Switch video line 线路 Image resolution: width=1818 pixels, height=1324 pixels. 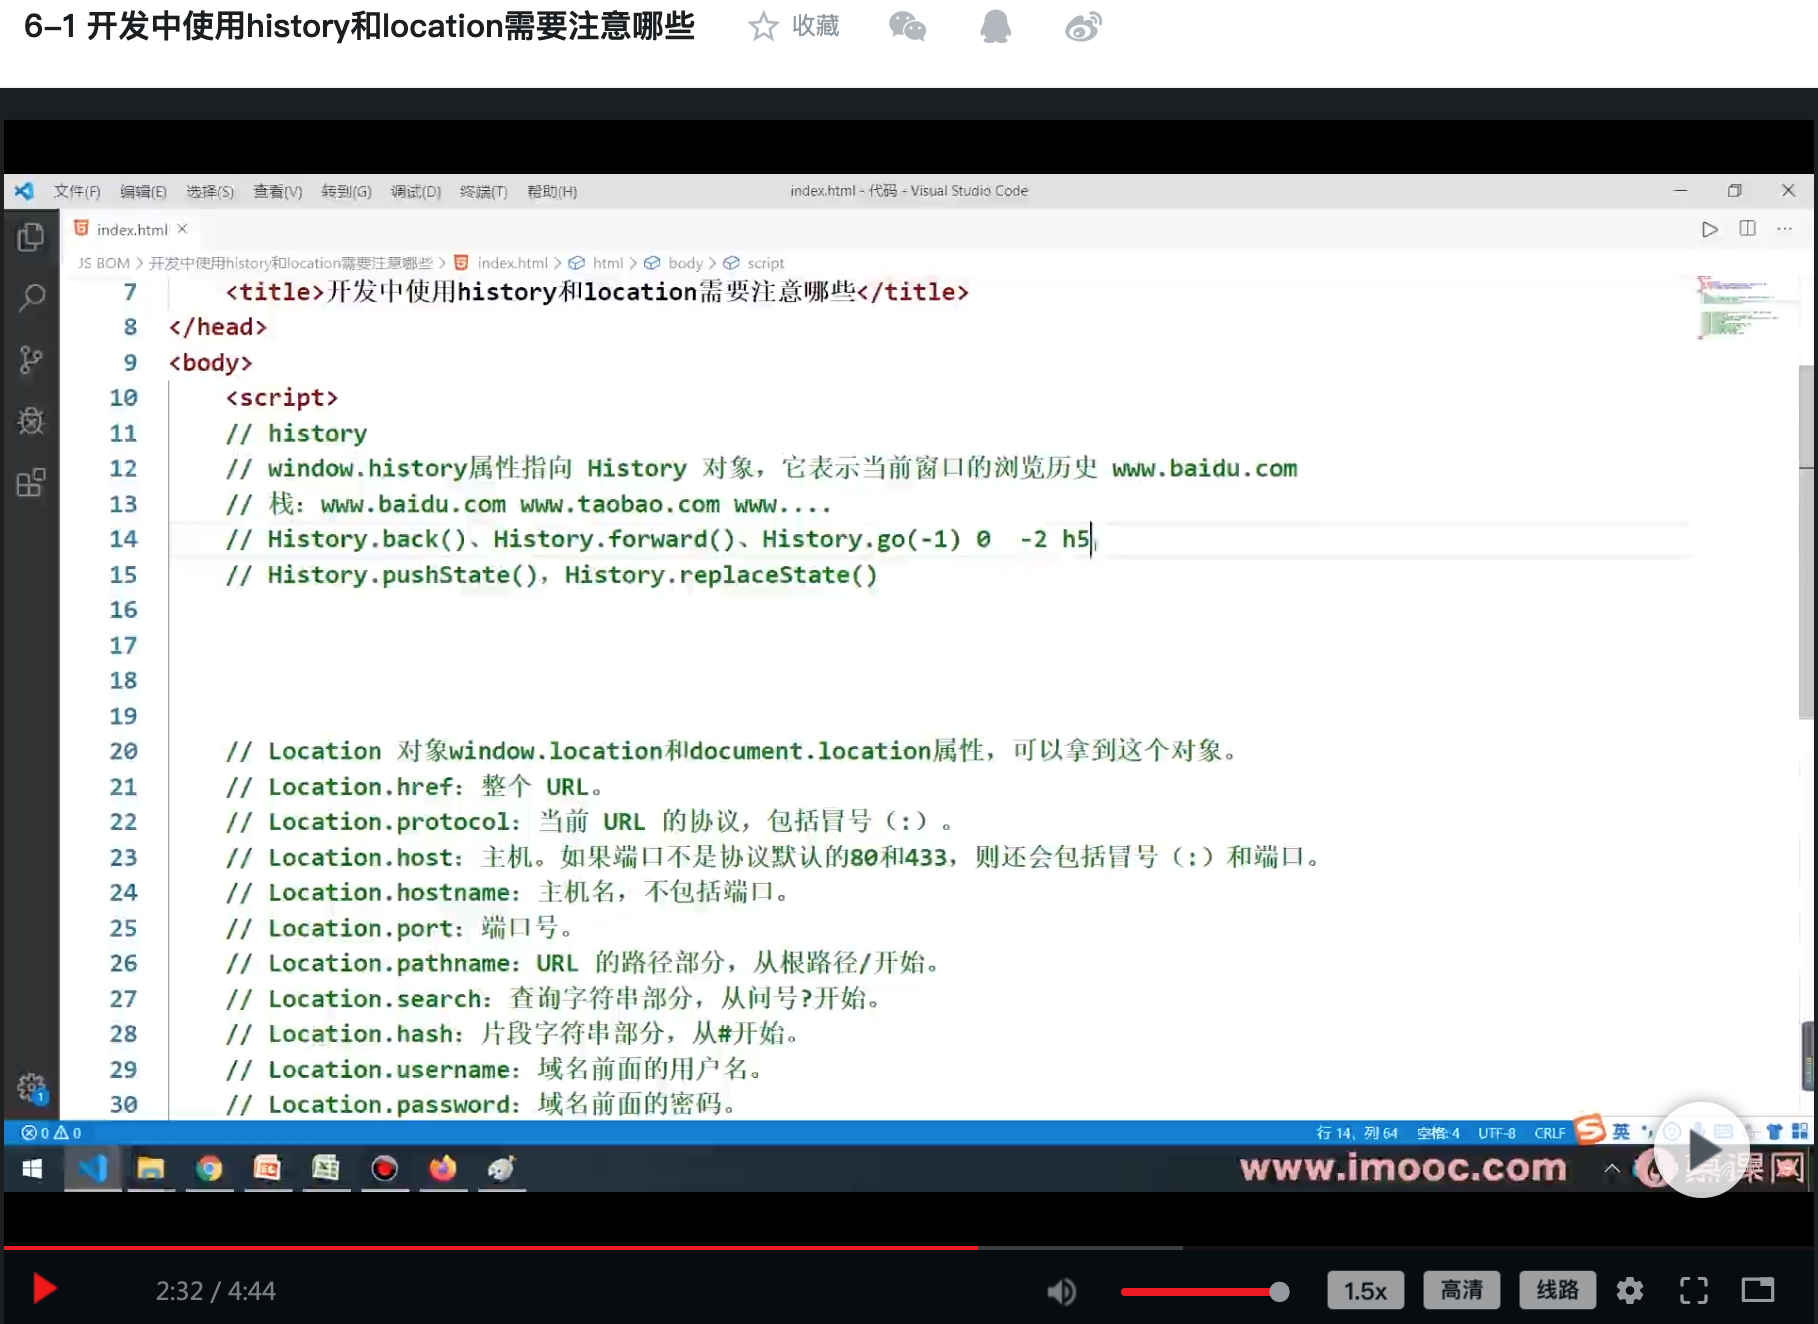[x=1557, y=1291]
